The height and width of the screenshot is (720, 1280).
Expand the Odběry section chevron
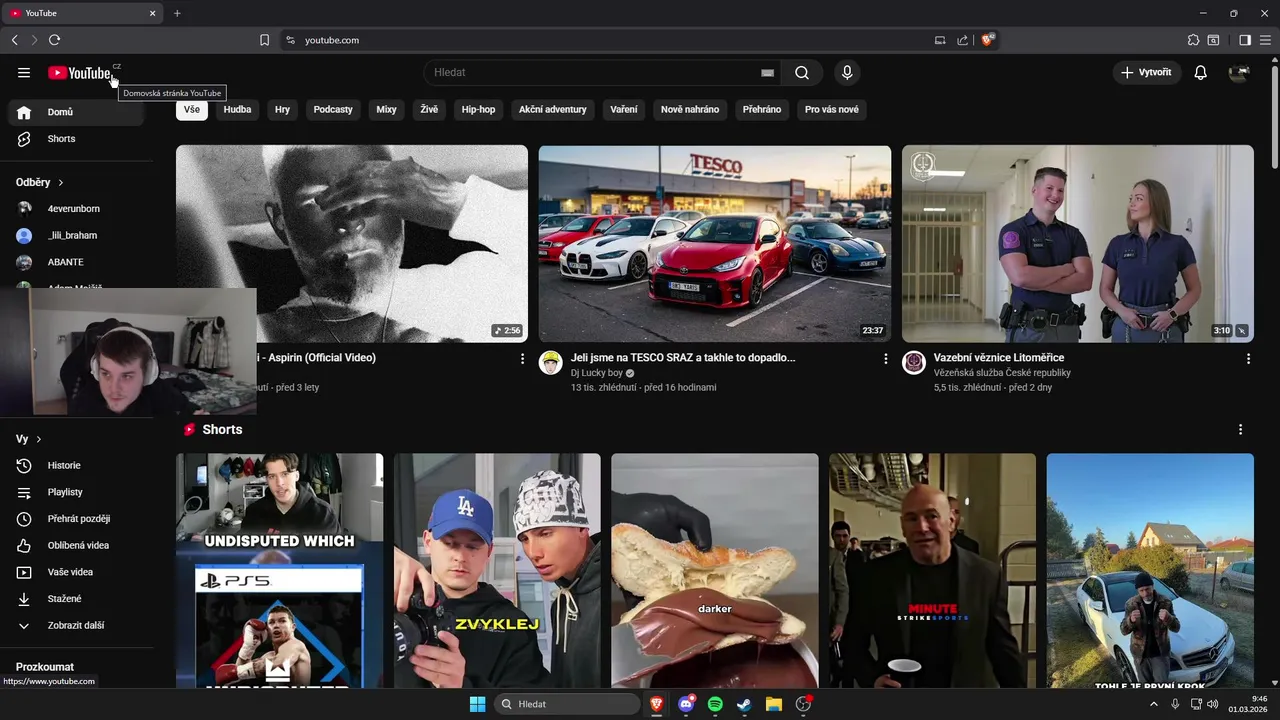pyautogui.click(x=60, y=183)
